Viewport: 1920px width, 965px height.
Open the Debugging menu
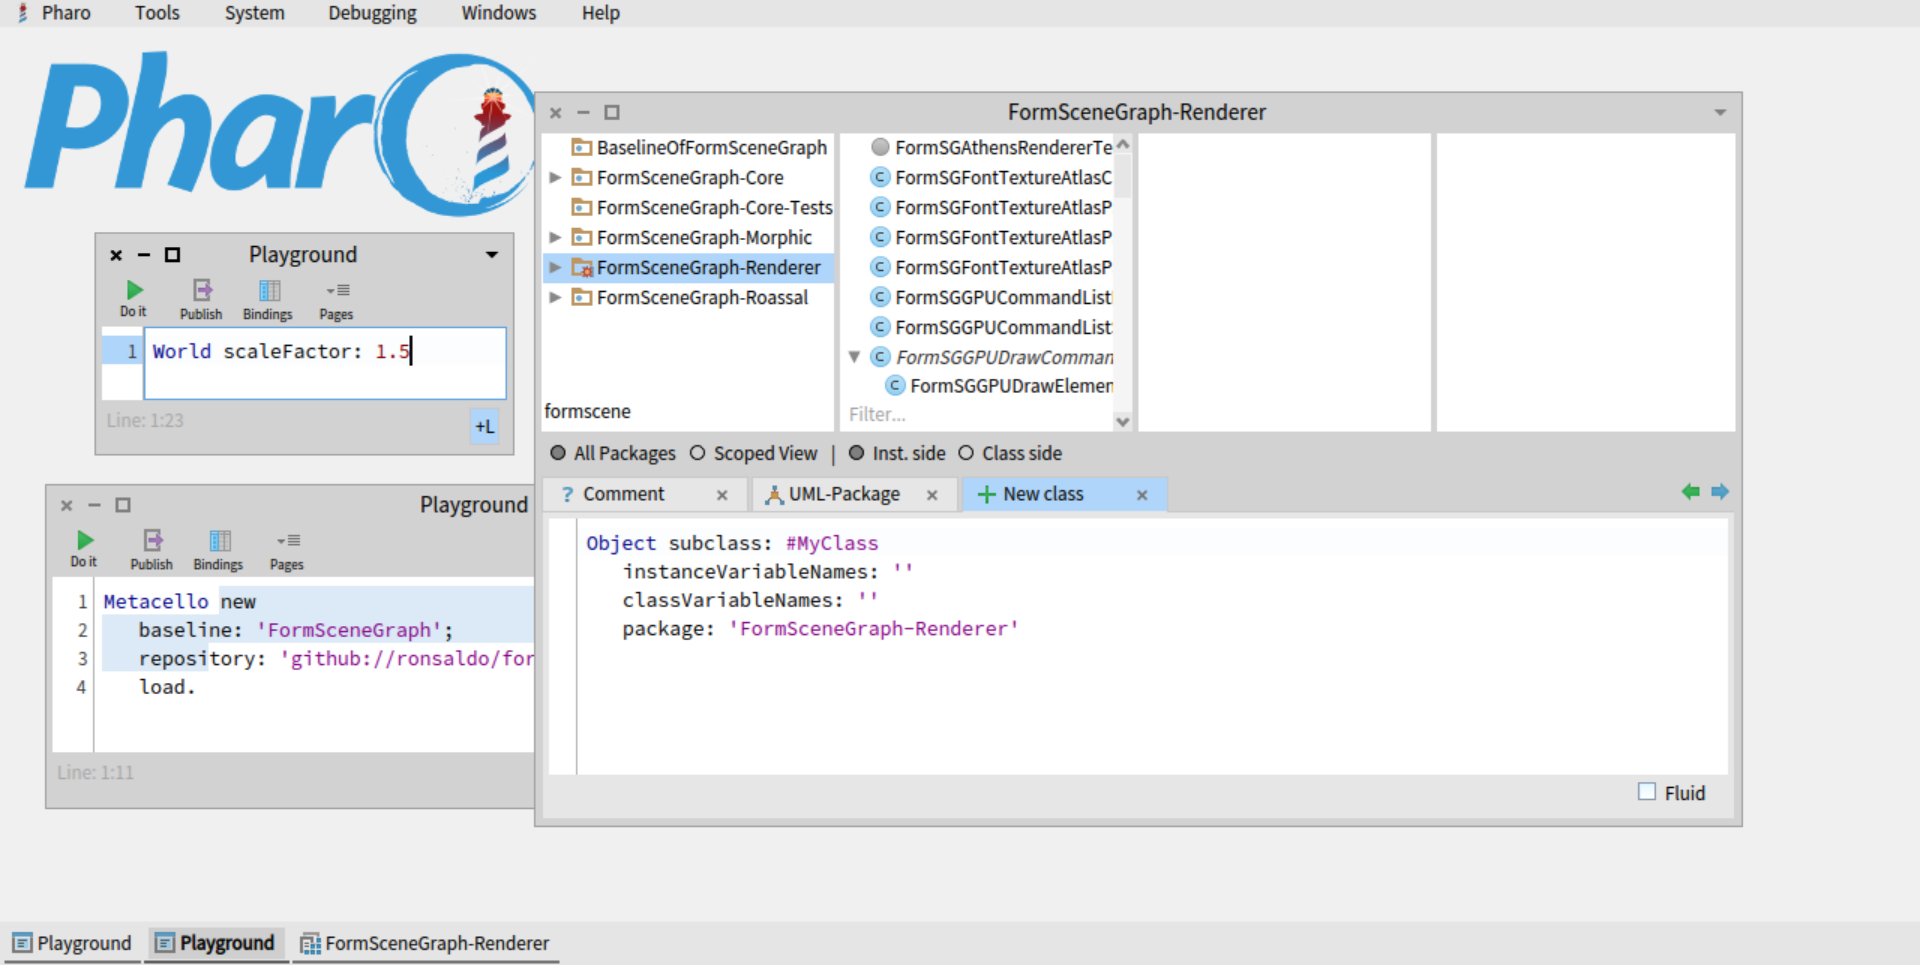pyautogui.click(x=372, y=13)
